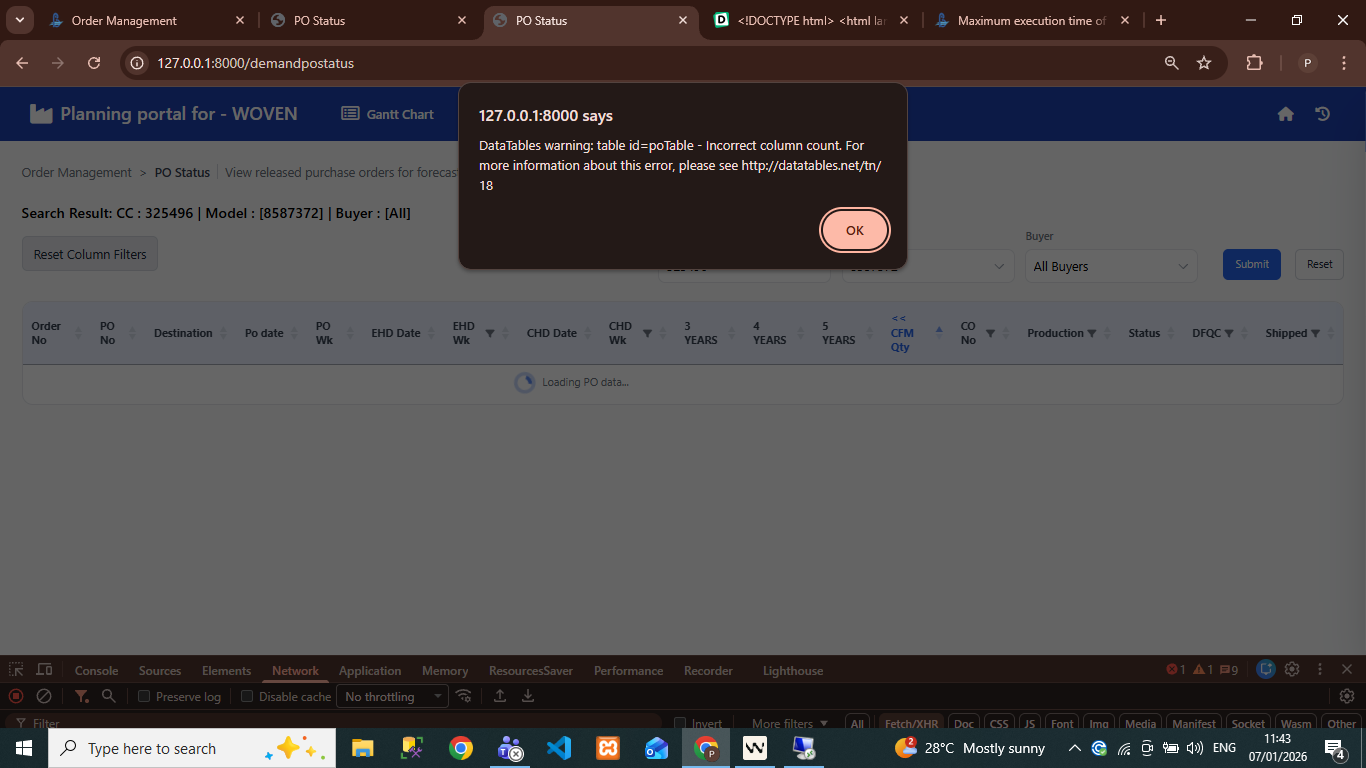The image size is (1366, 768).
Task: Click the import HAR upload icon
Action: pos(500,696)
